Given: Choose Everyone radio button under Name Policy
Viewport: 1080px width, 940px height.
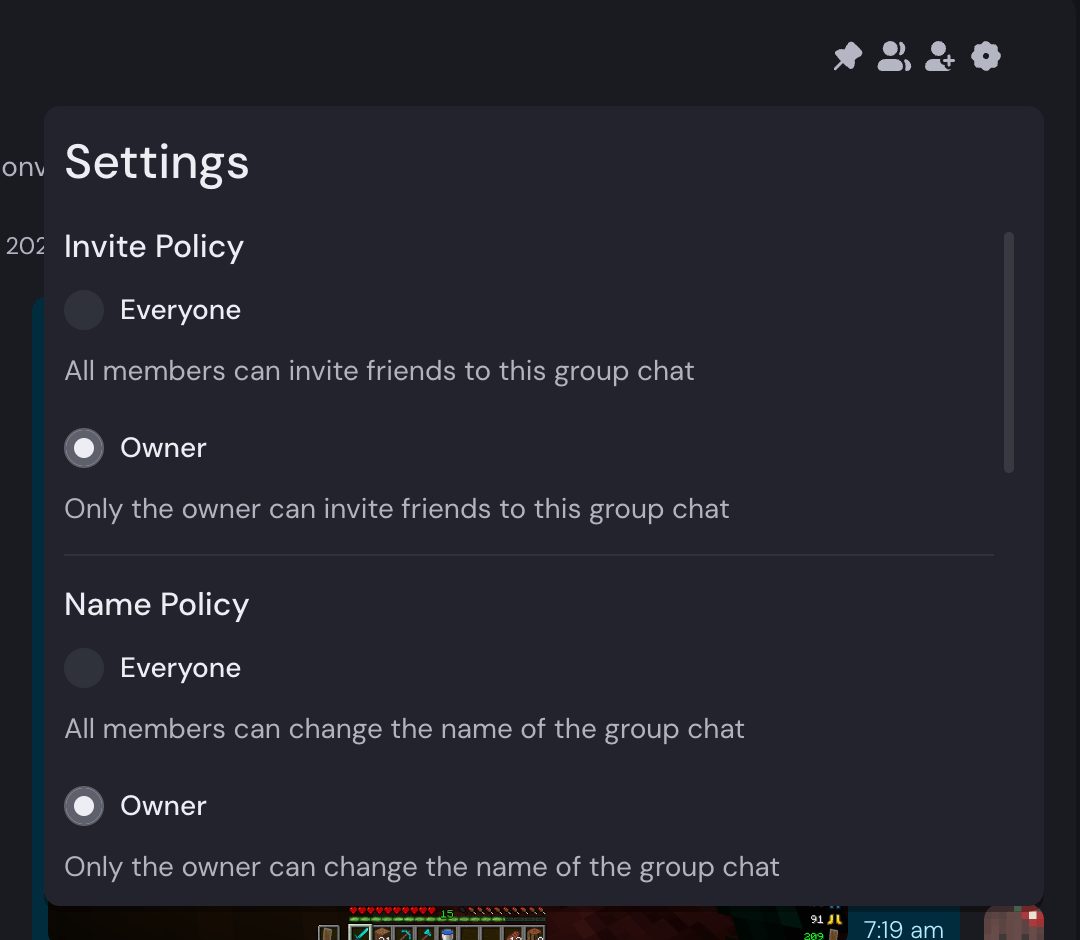Looking at the screenshot, I should 84,668.
